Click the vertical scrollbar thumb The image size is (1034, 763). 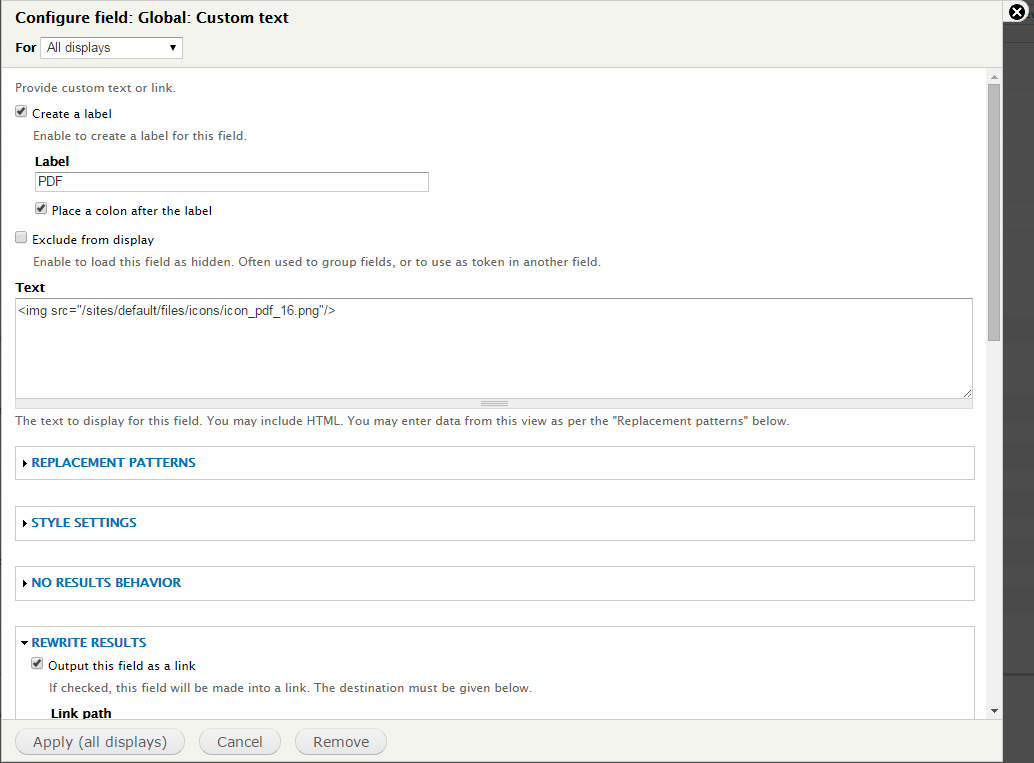pyautogui.click(x=994, y=212)
